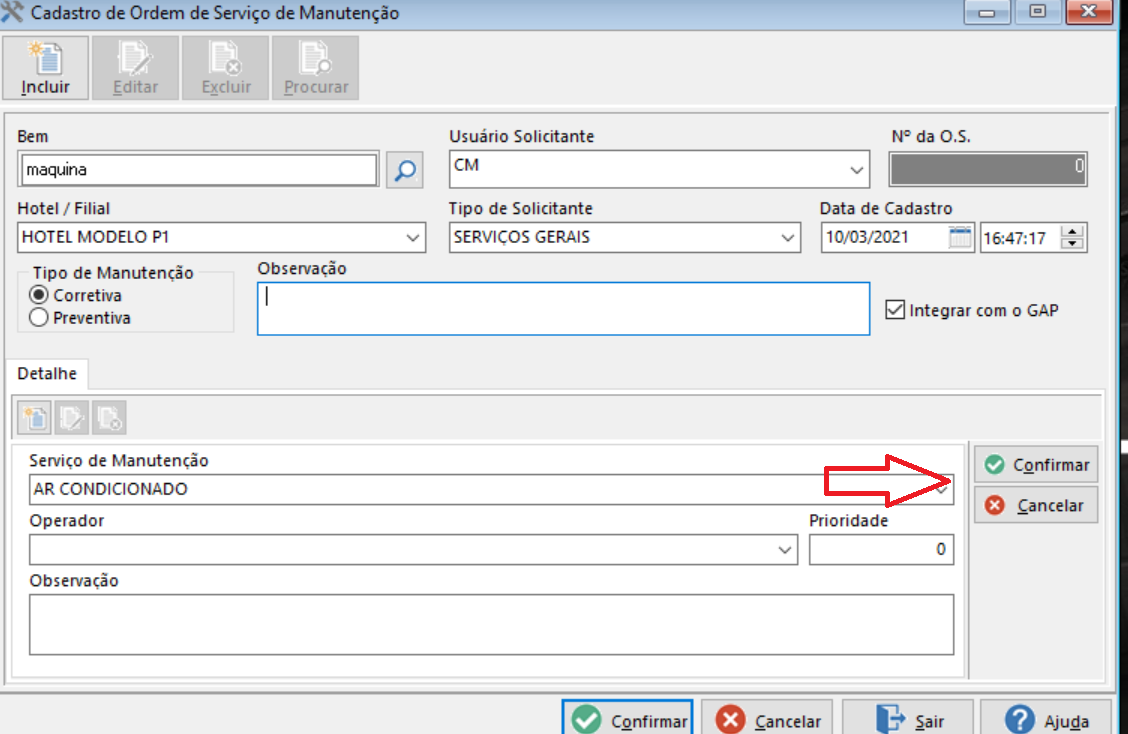Open the calendar picker for Data de Cadastro
Screen dimensions: 1128x734
(960, 237)
